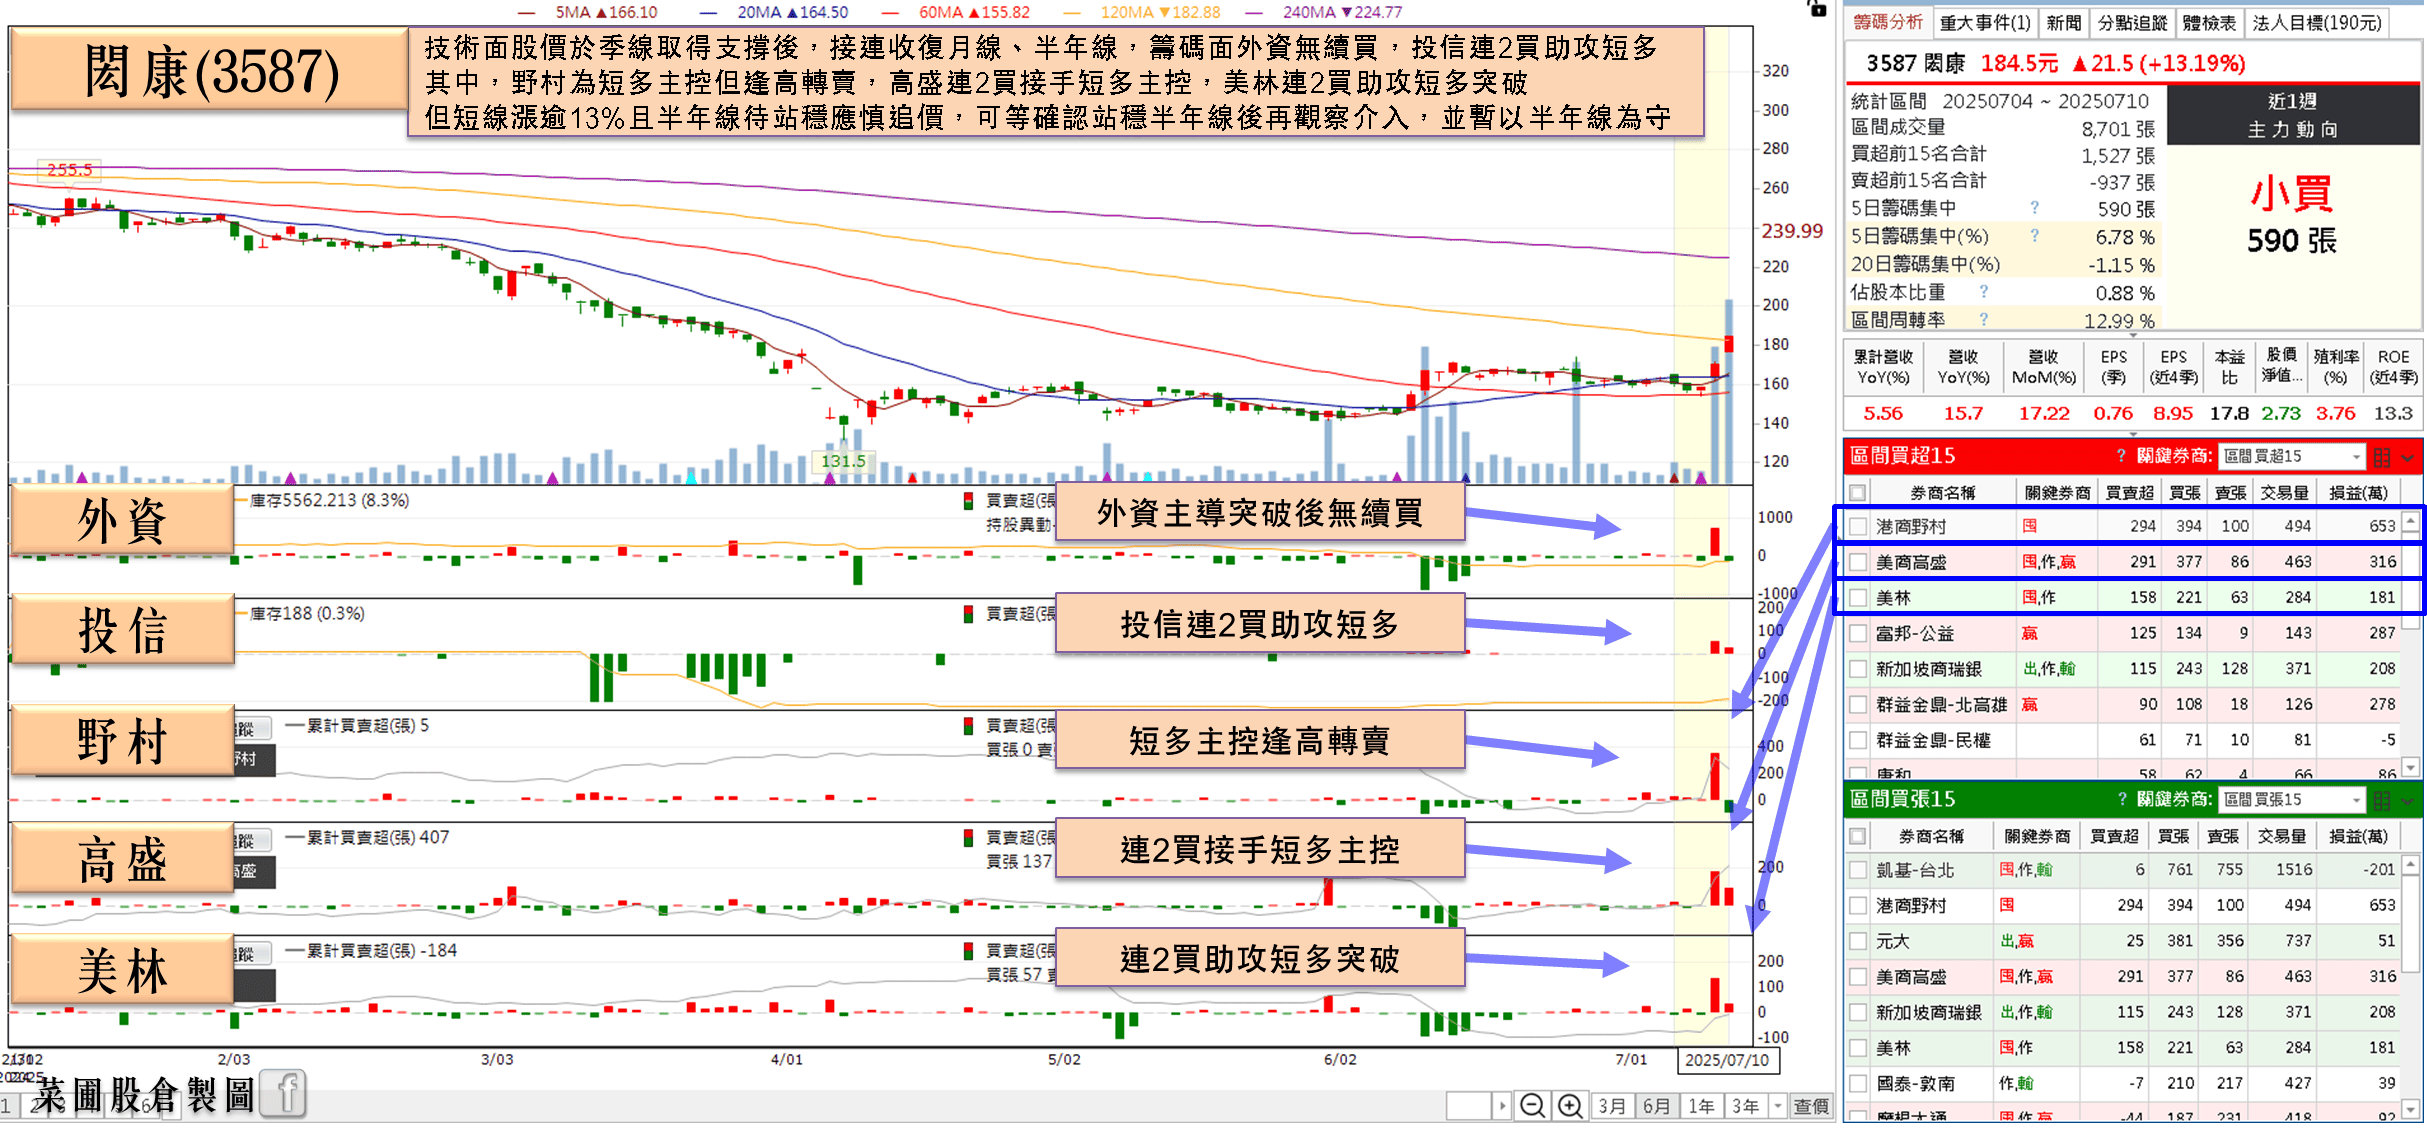Image resolution: width=2427 pixels, height=1148 pixels.
Task: Click the small collapse triangle below 區間周轉率 row
Action: tap(2133, 335)
